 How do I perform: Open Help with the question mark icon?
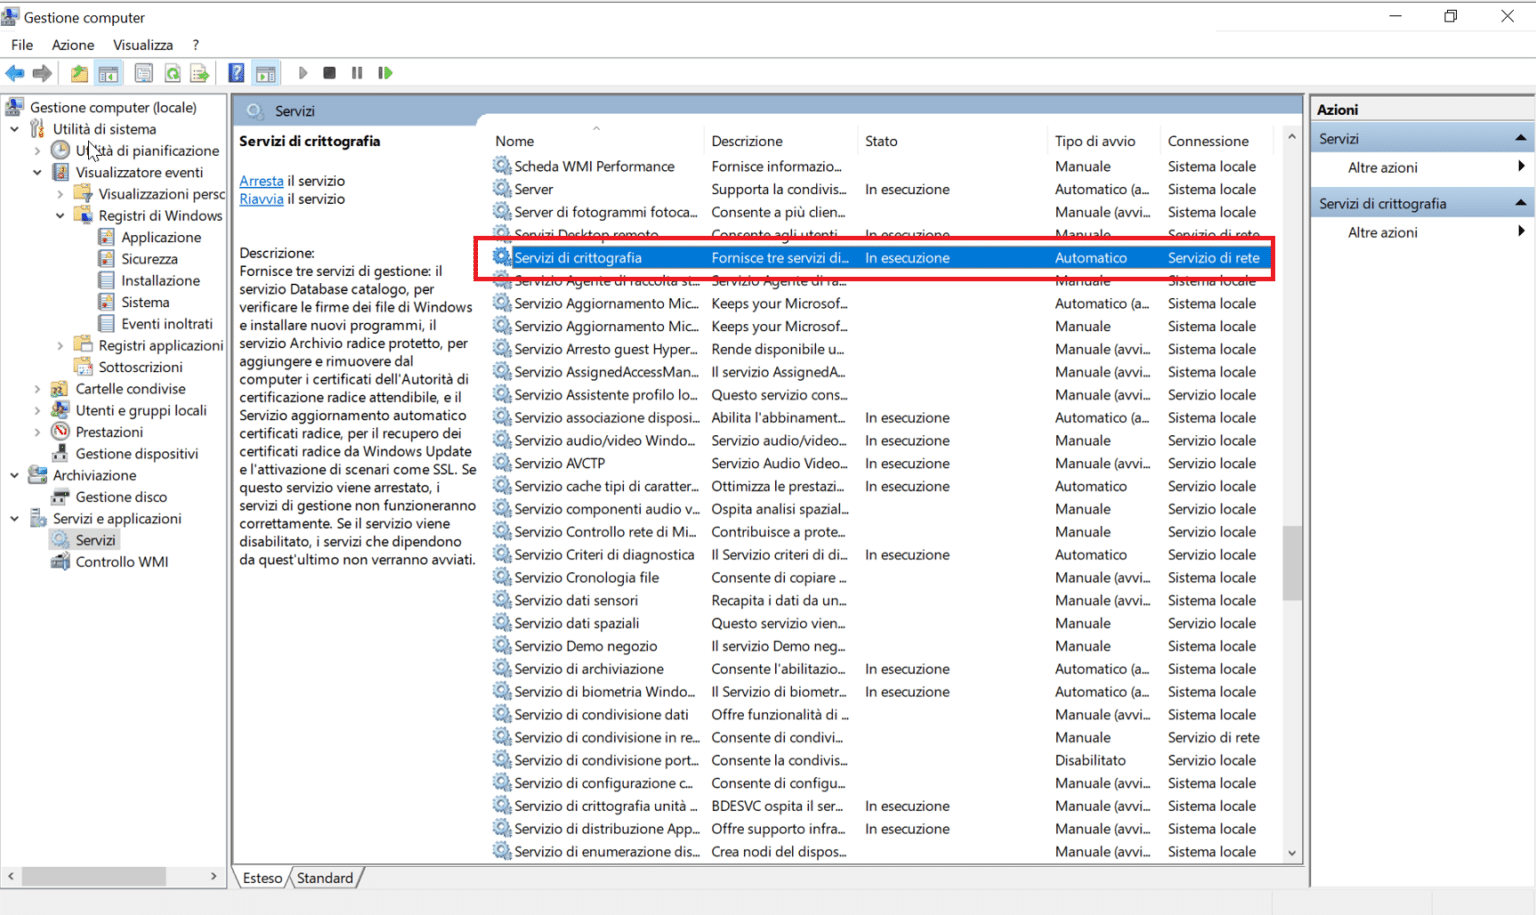[235, 72]
